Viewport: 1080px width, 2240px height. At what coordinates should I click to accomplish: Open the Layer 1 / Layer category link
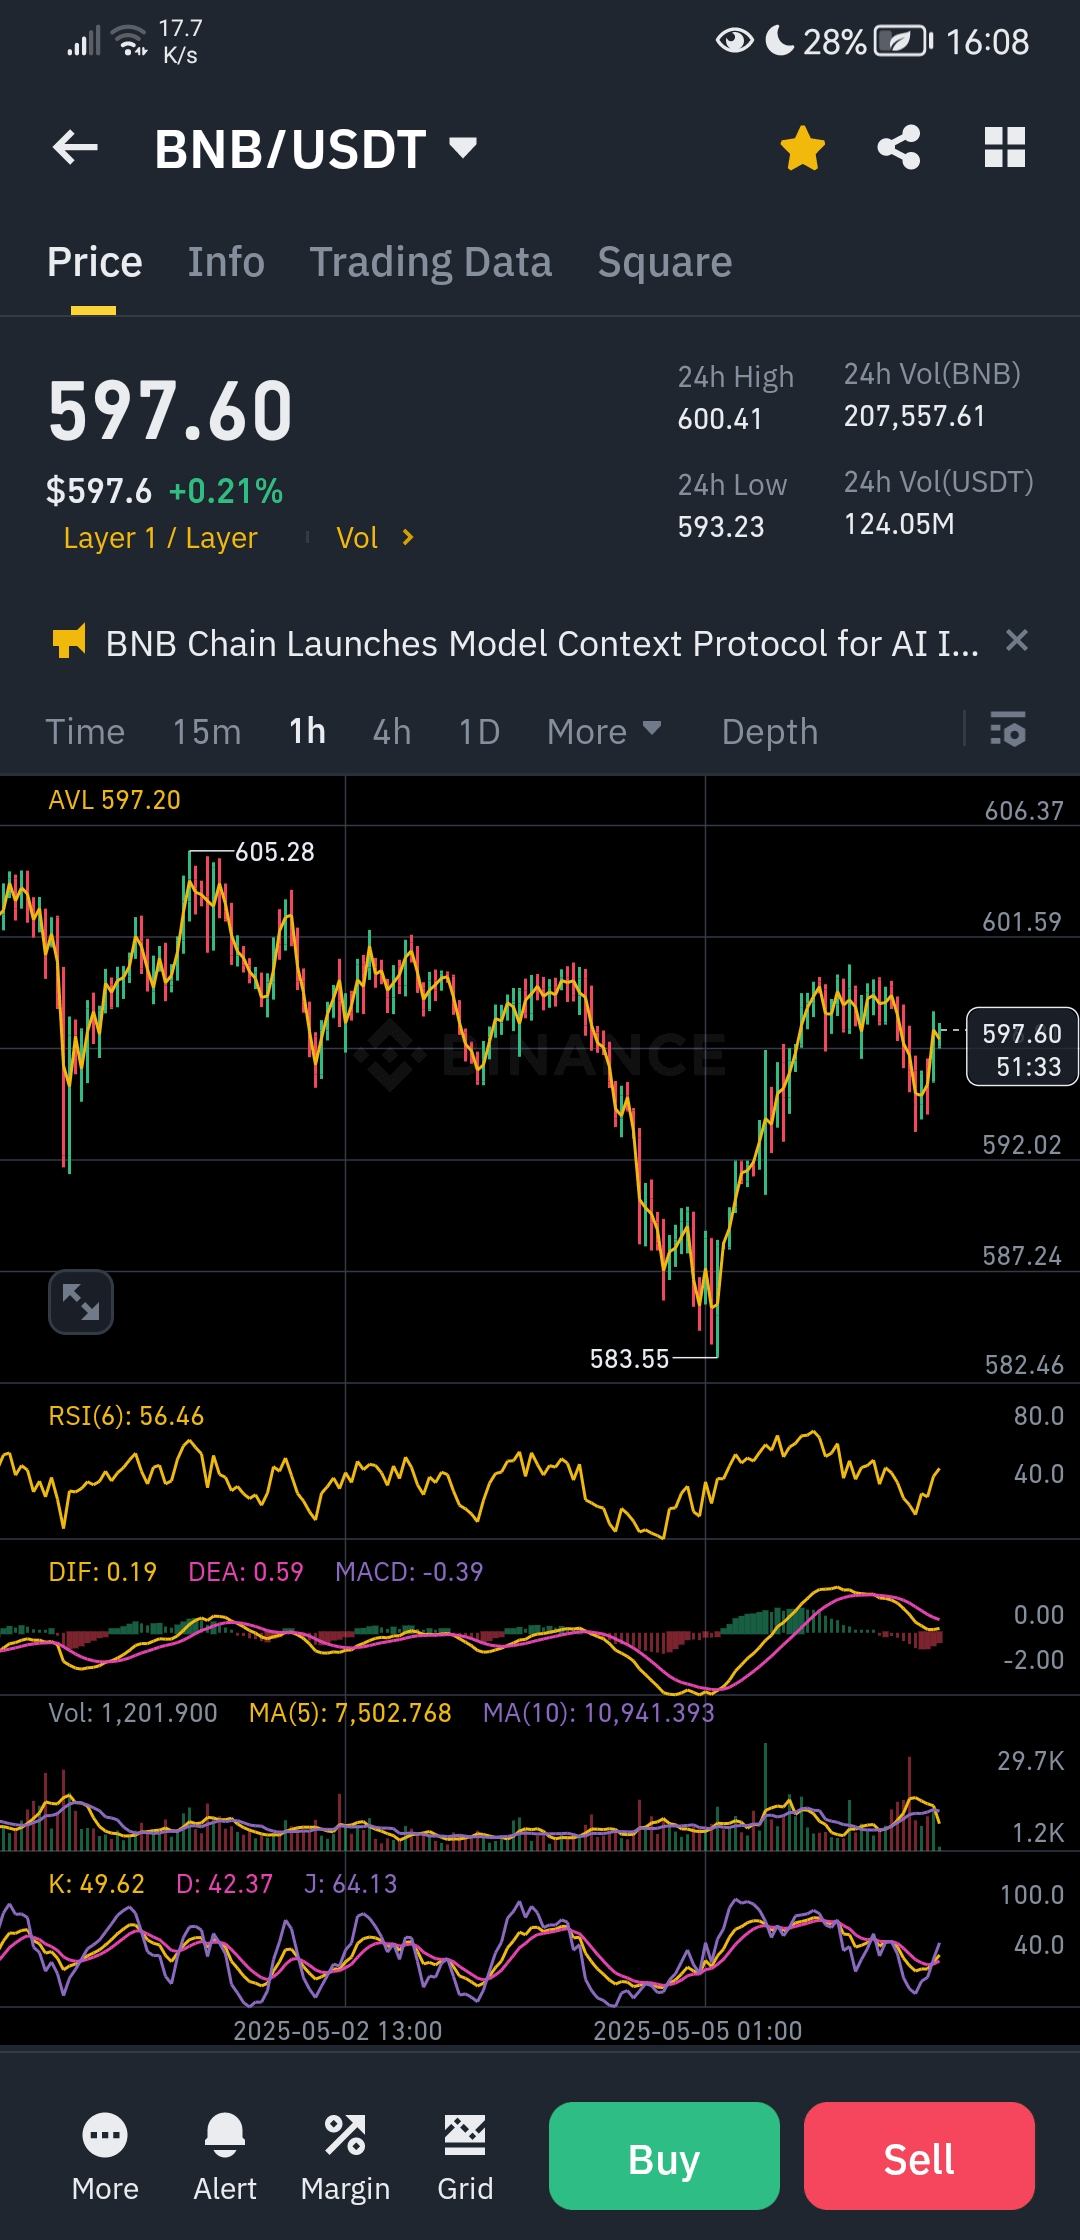160,538
